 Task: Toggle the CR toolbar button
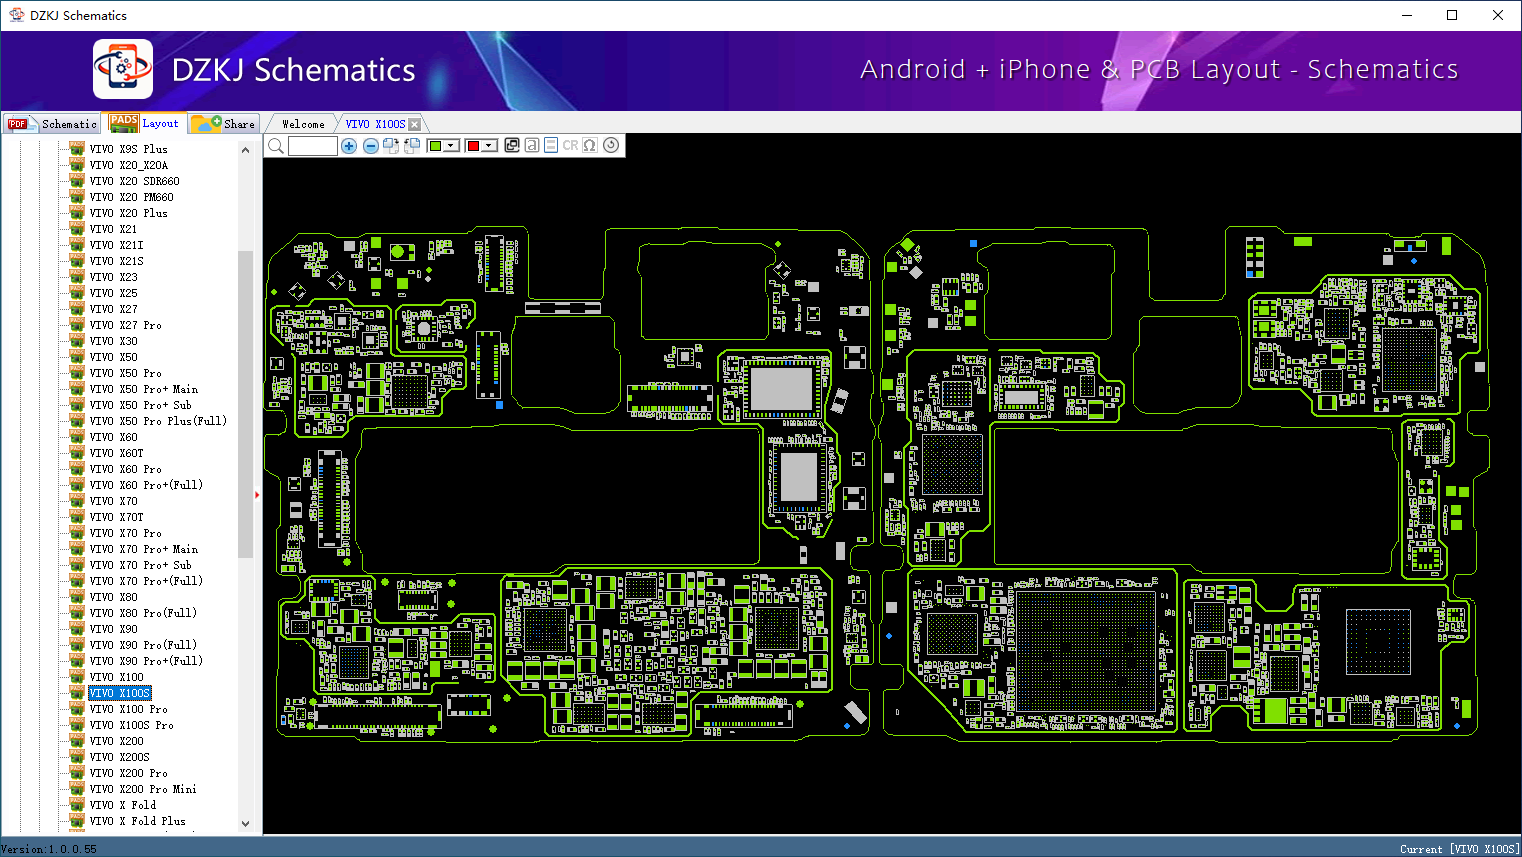pyautogui.click(x=571, y=145)
